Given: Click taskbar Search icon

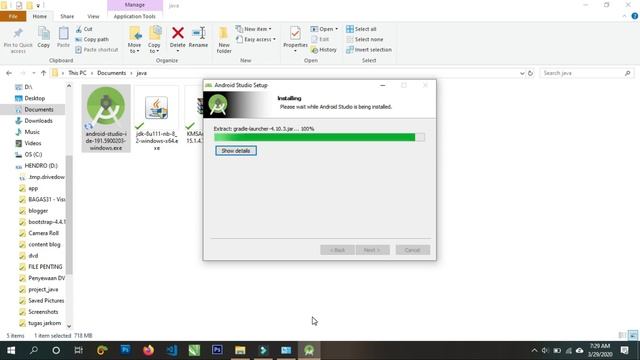Looking at the screenshot, I should 34,350.
